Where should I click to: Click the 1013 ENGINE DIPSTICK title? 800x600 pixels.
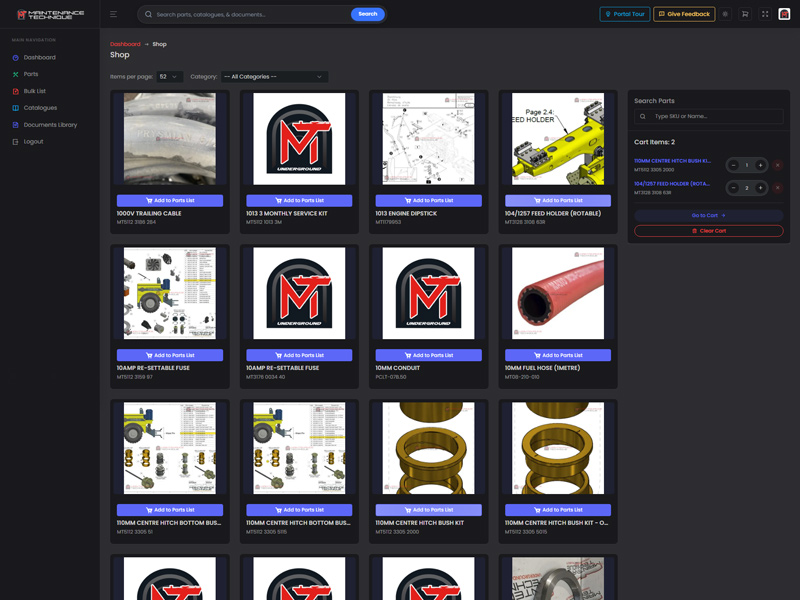point(406,213)
